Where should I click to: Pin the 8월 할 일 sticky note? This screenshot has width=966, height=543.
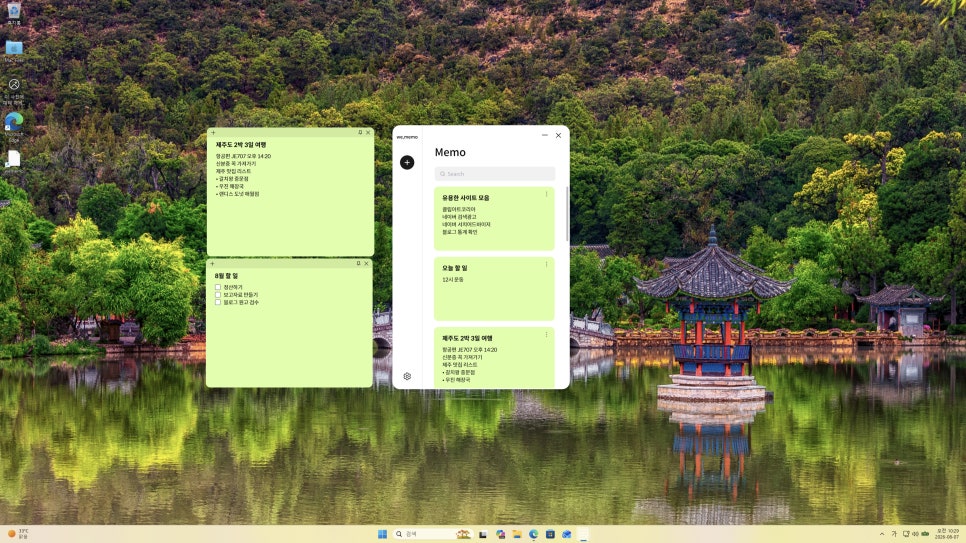pyautogui.click(x=359, y=263)
